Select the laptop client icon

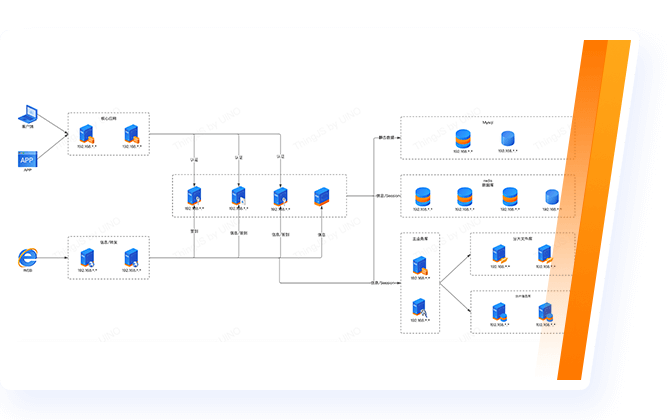coord(28,114)
